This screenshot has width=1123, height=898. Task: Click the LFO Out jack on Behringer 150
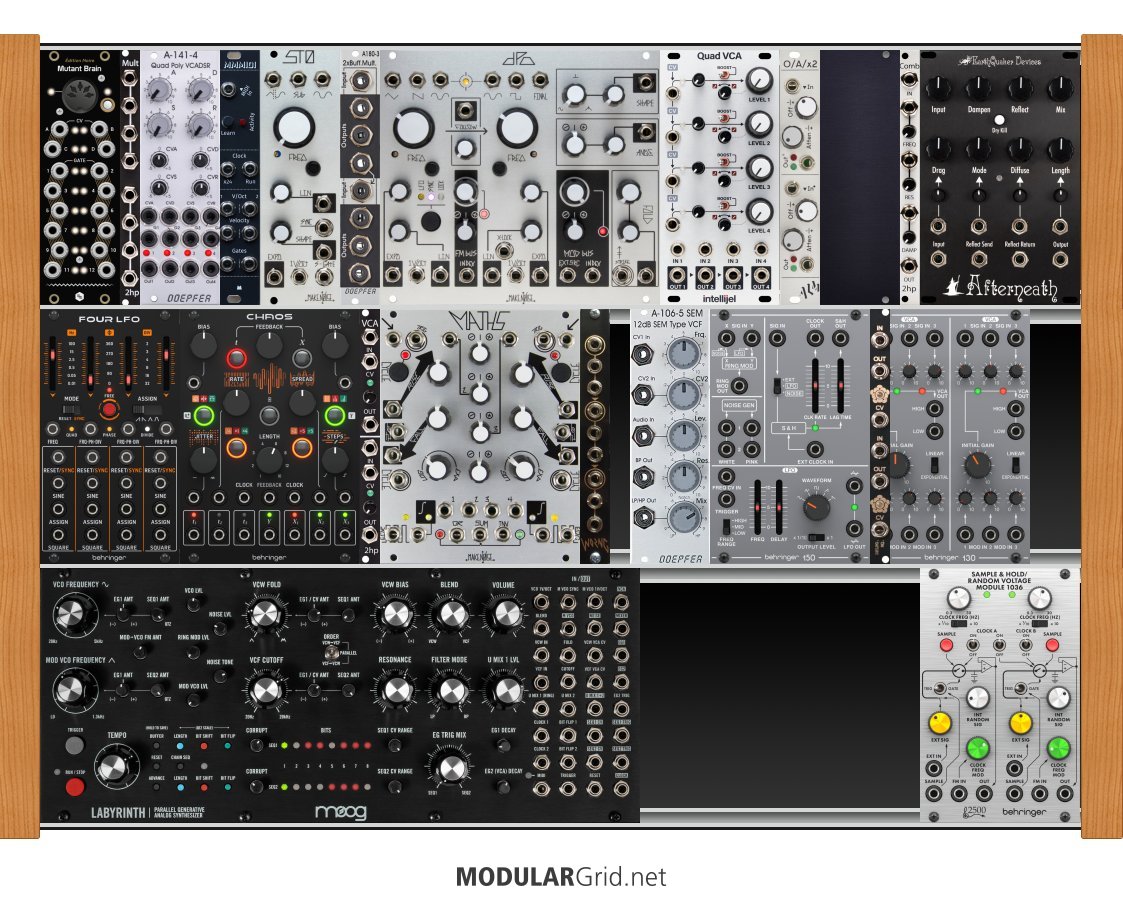point(853,529)
